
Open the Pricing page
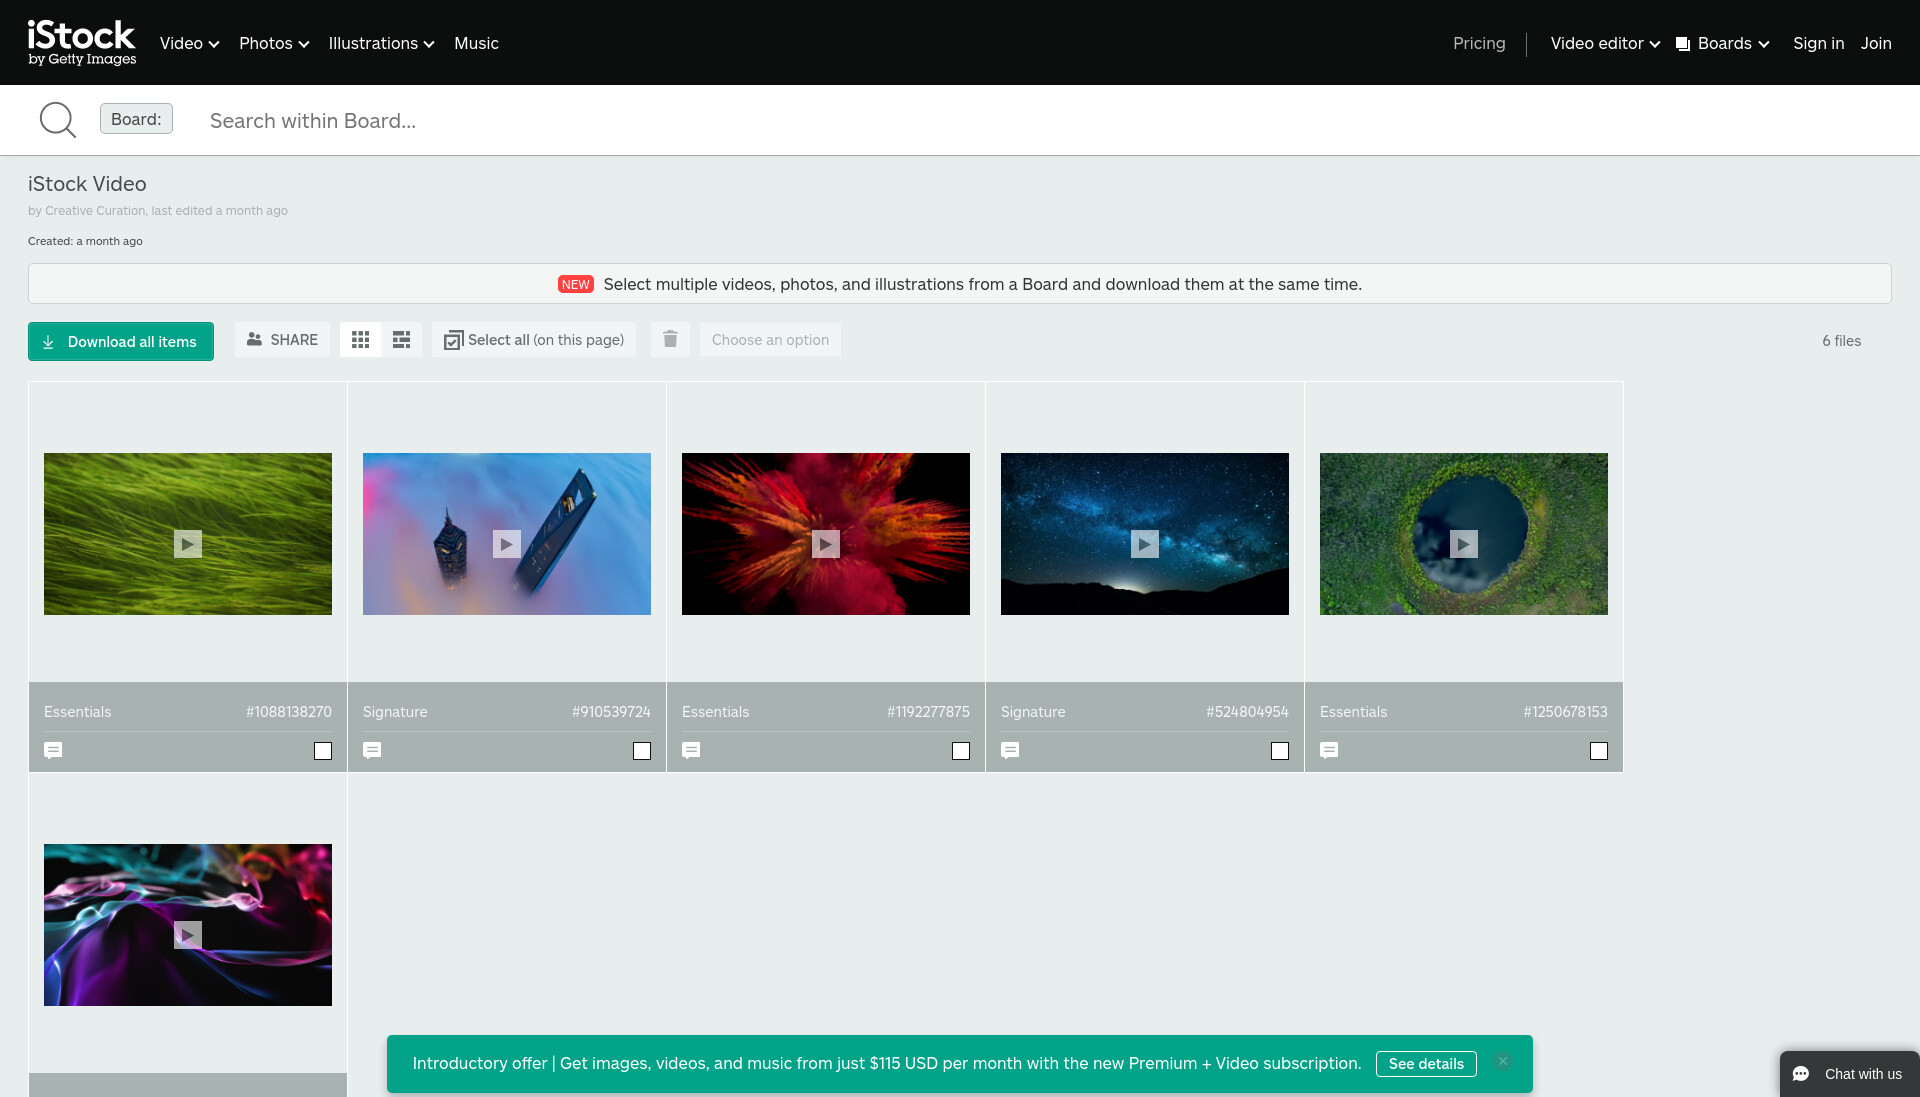coord(1479,43)
